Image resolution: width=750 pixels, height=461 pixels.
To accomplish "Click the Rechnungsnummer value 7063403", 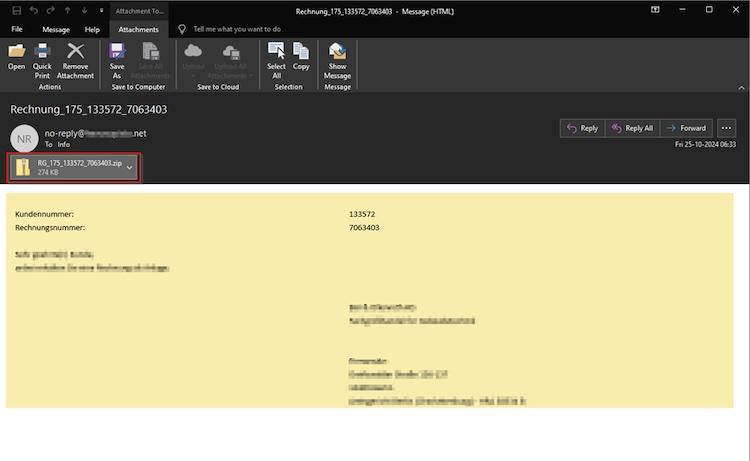I will (364, 228).
